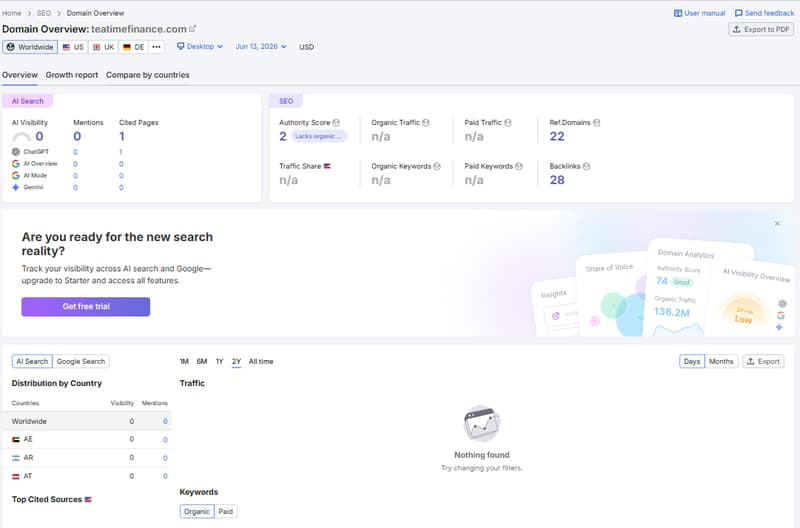Select 2Y time range
Screen dimensions: 800x528
click(x=236, y=361)
